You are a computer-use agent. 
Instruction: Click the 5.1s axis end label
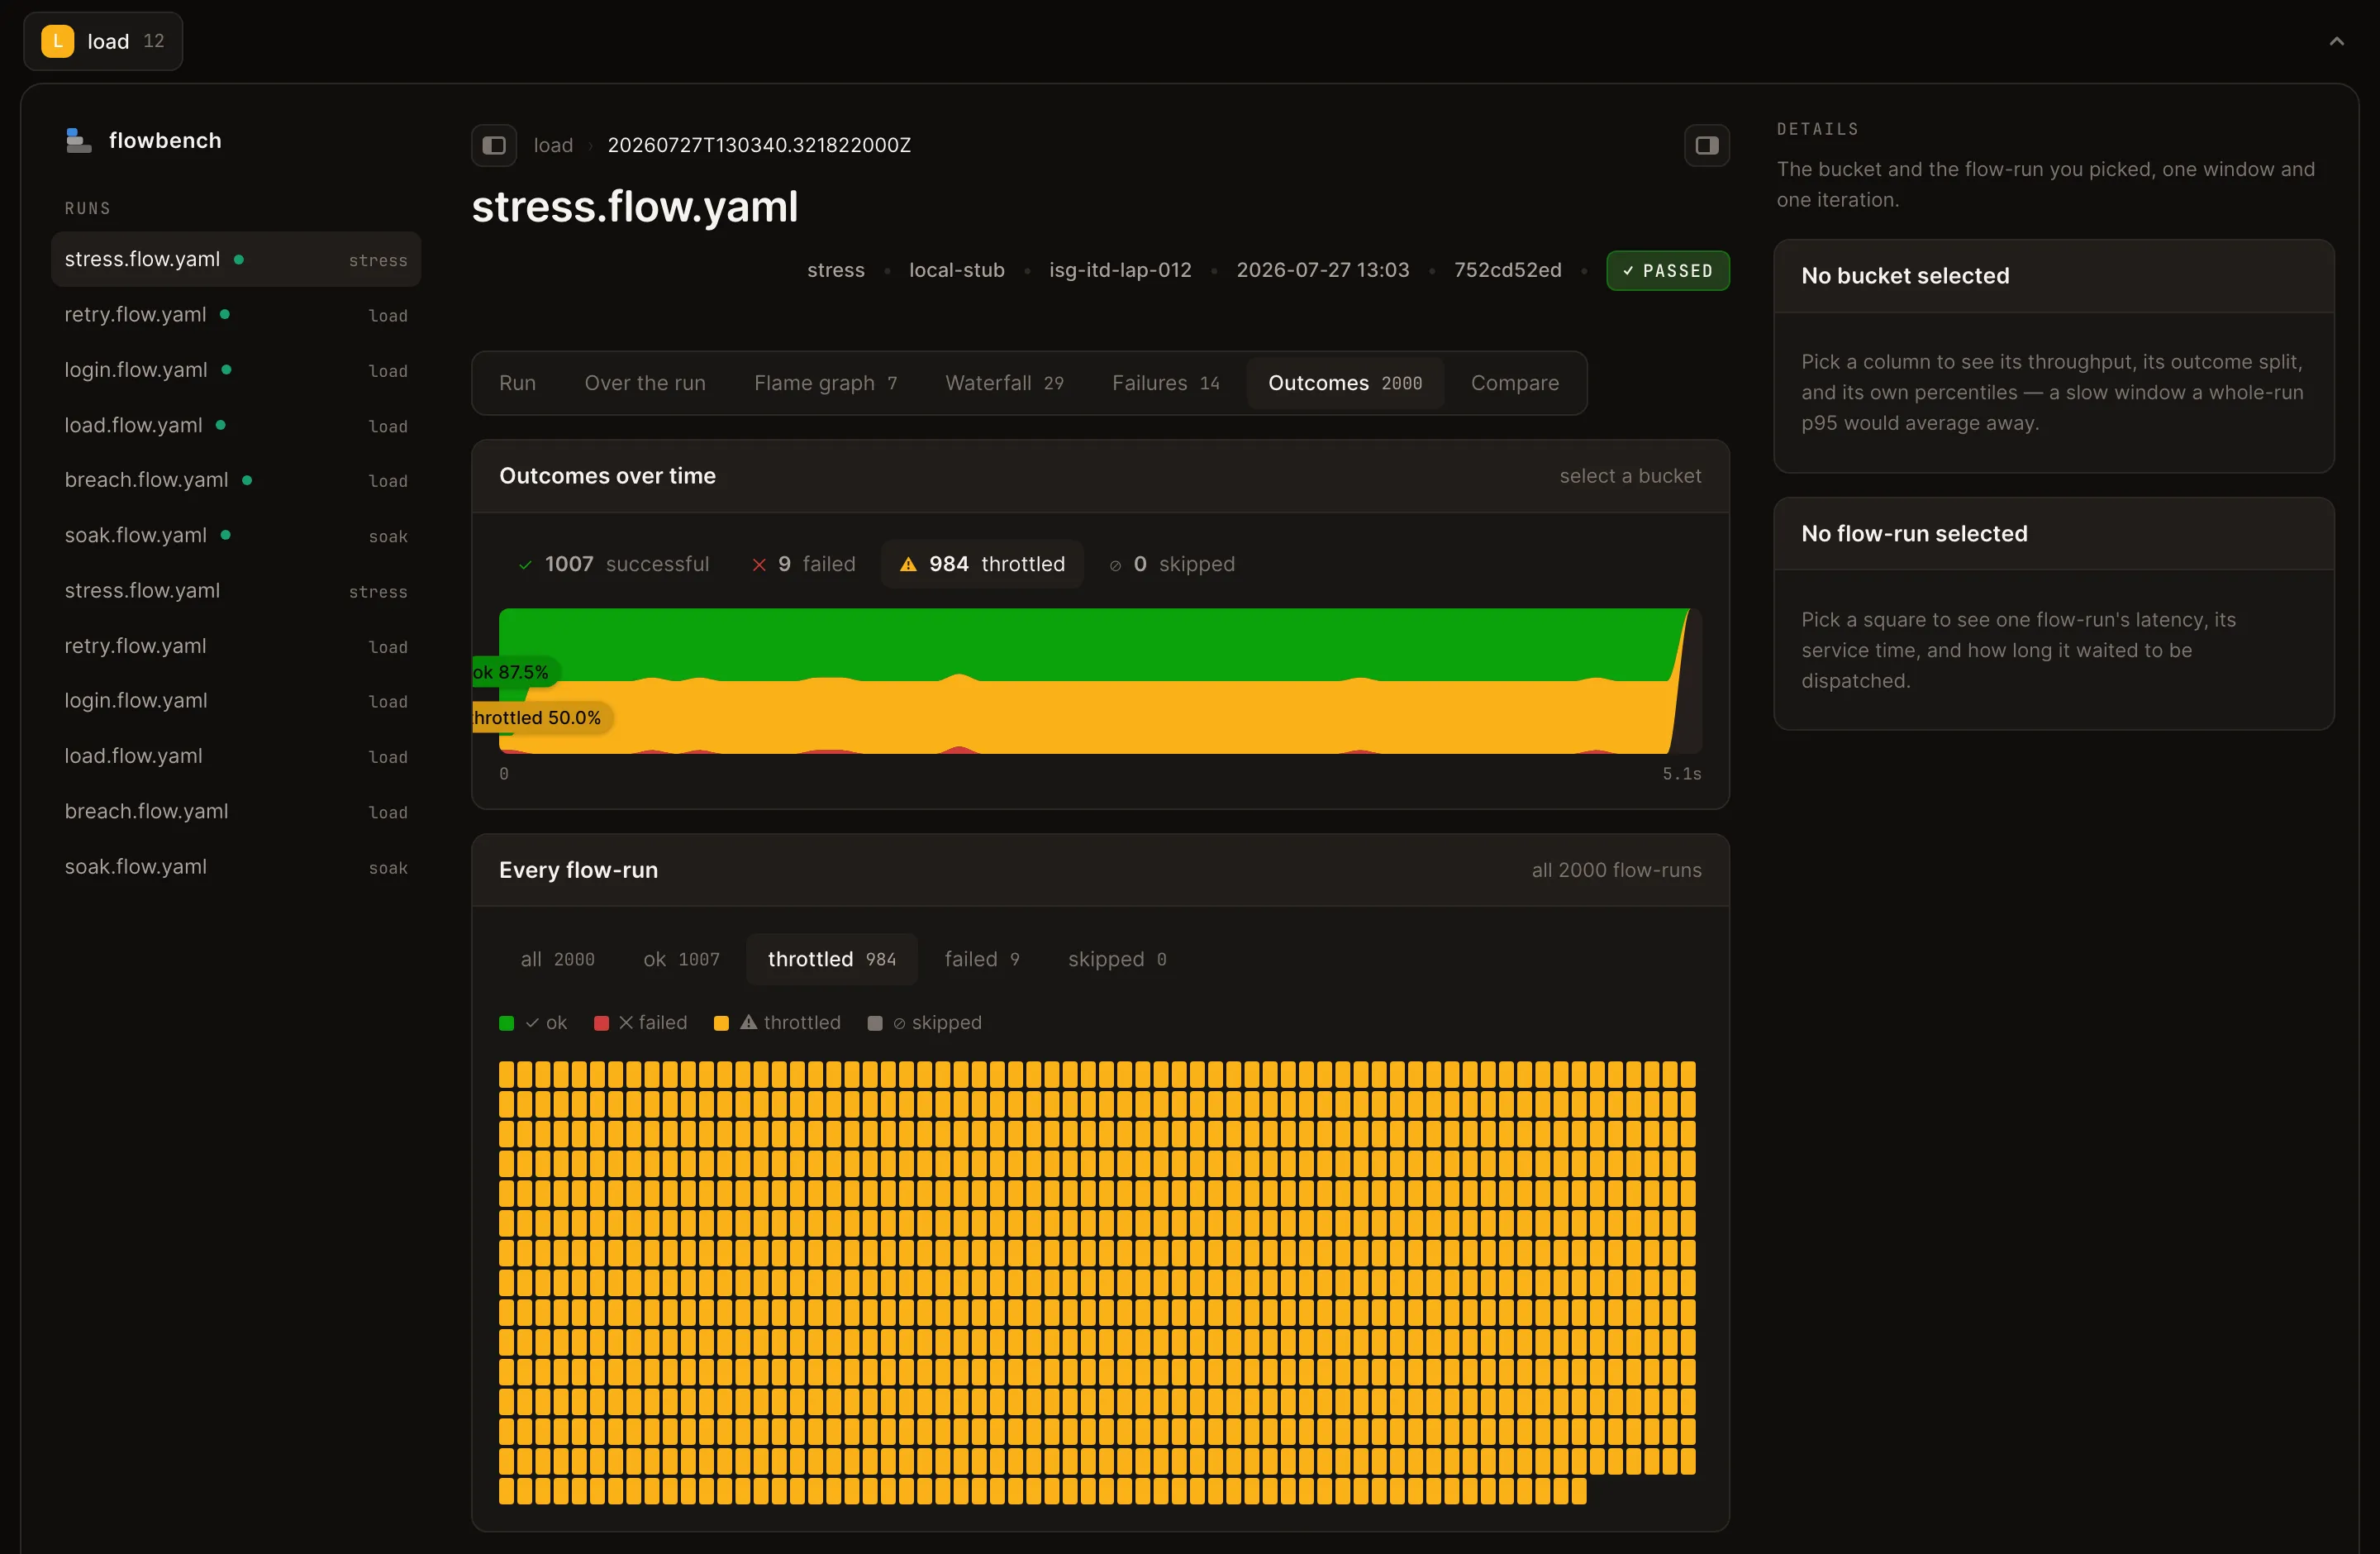[1682, 774]
